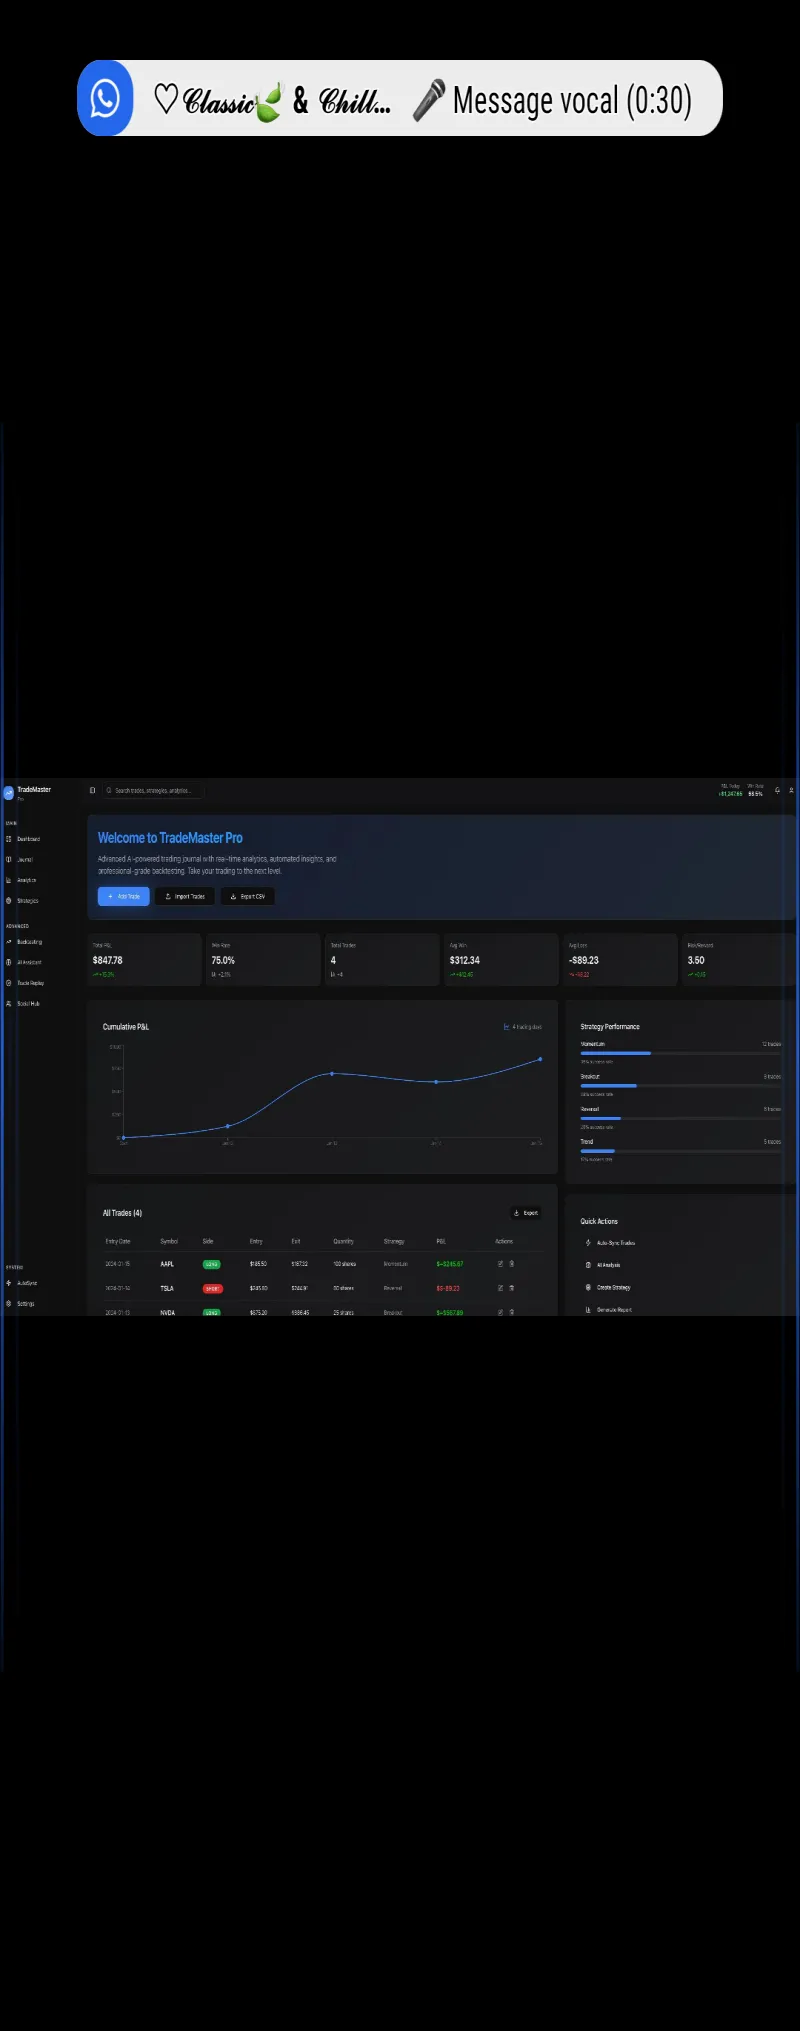Viewport: 800px width, 2031px height.
Task: Click the LONG badge in the AAPL row
Action: click(212, 1264)
